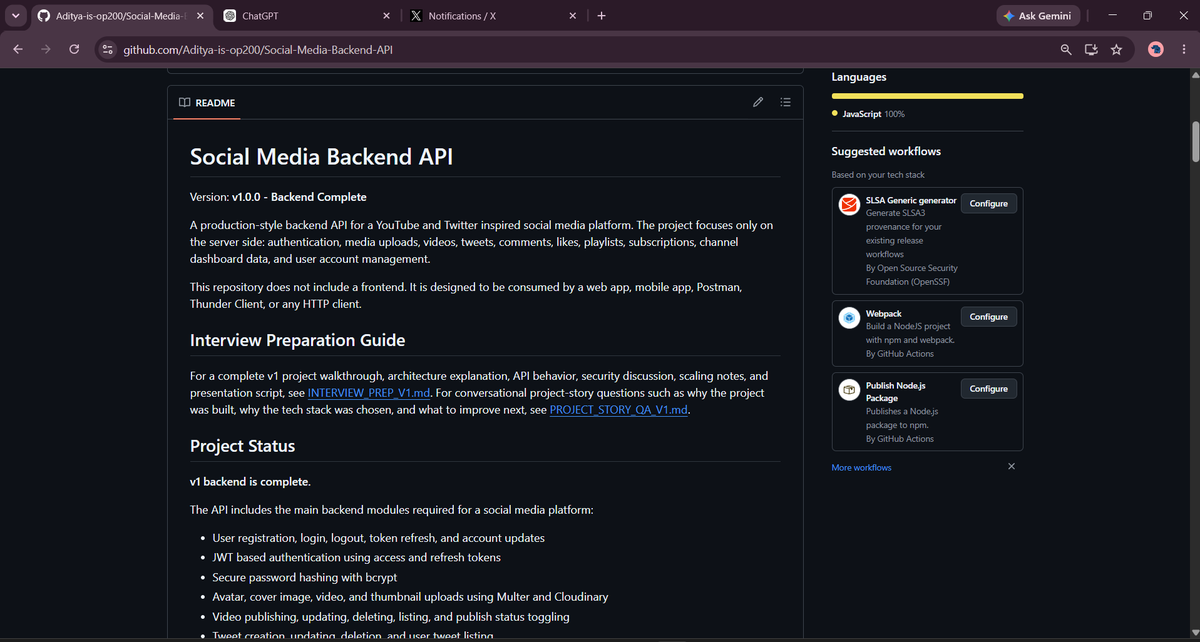Edit the README with pencil icon
The width and height of the screenshot is (1200, 642).
tap(758, 103)
